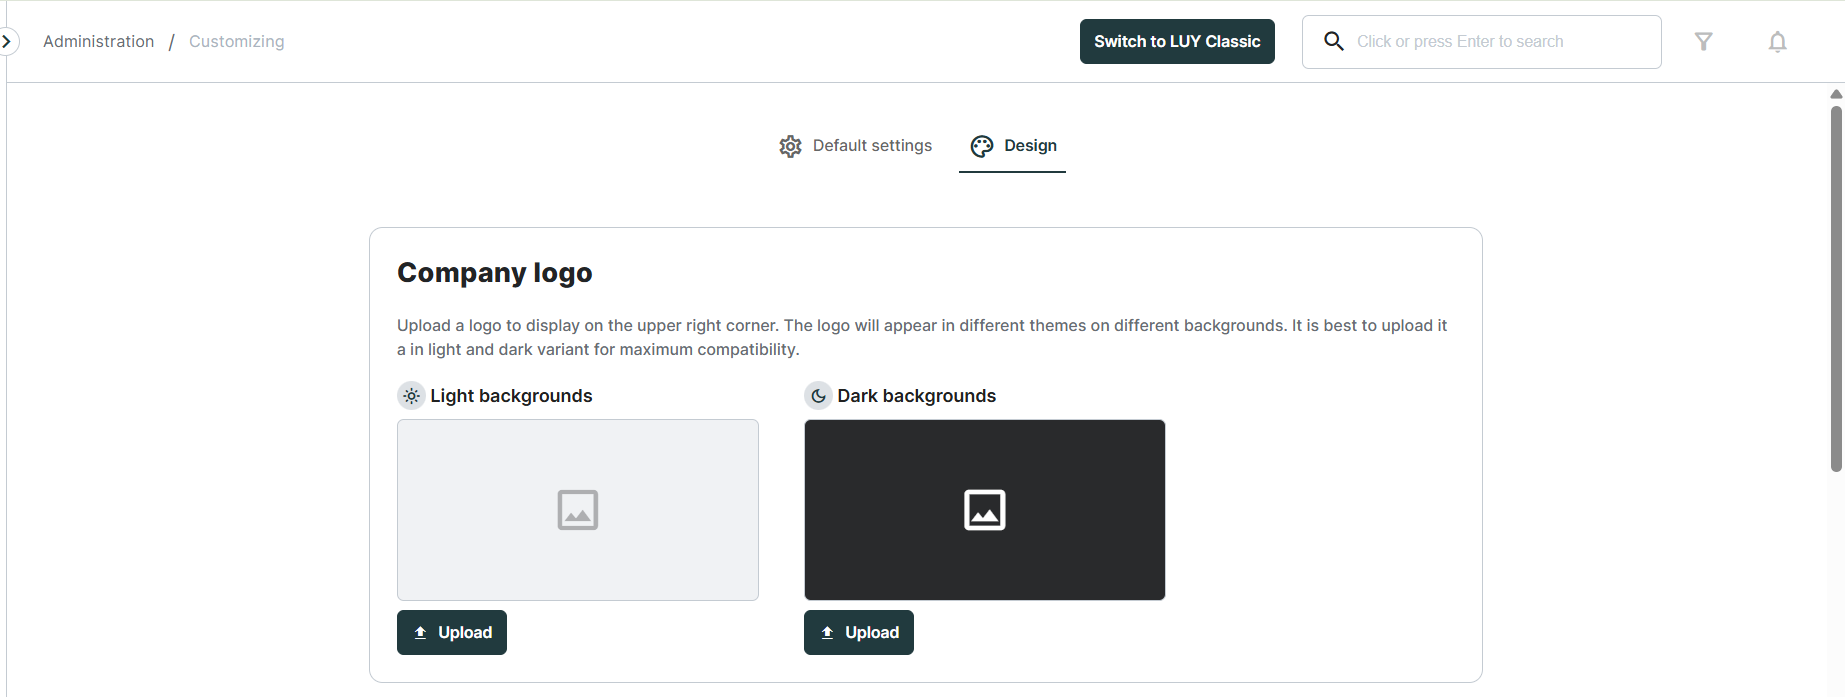1845x697 pixels.
Task: Click the palette icon beside Design
Action: pos(982,146)
